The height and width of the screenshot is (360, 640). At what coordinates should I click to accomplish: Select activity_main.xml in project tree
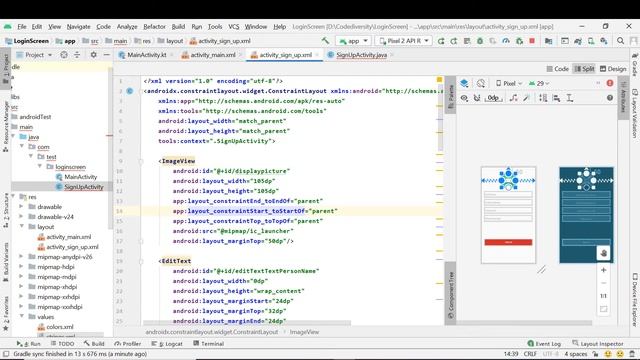[x=69, y=237]
